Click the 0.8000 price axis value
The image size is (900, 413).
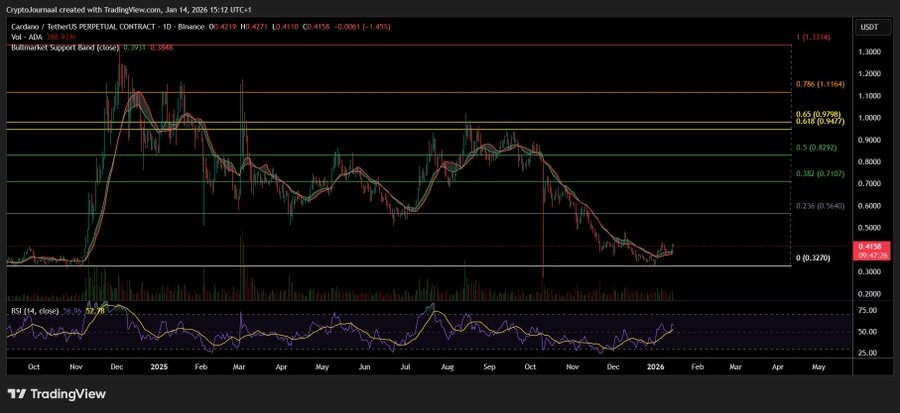click(x=870, y=162)
